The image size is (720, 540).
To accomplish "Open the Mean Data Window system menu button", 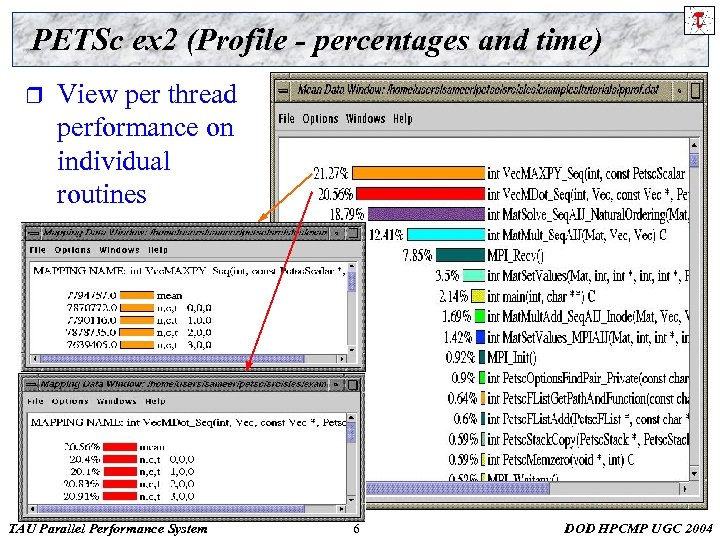I will pos(283,90).
